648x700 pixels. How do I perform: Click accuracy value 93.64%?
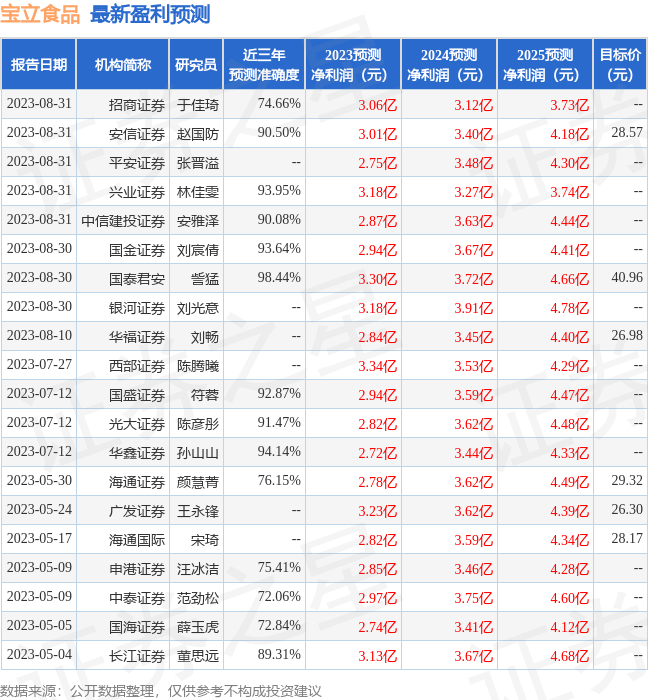point(279,249)
